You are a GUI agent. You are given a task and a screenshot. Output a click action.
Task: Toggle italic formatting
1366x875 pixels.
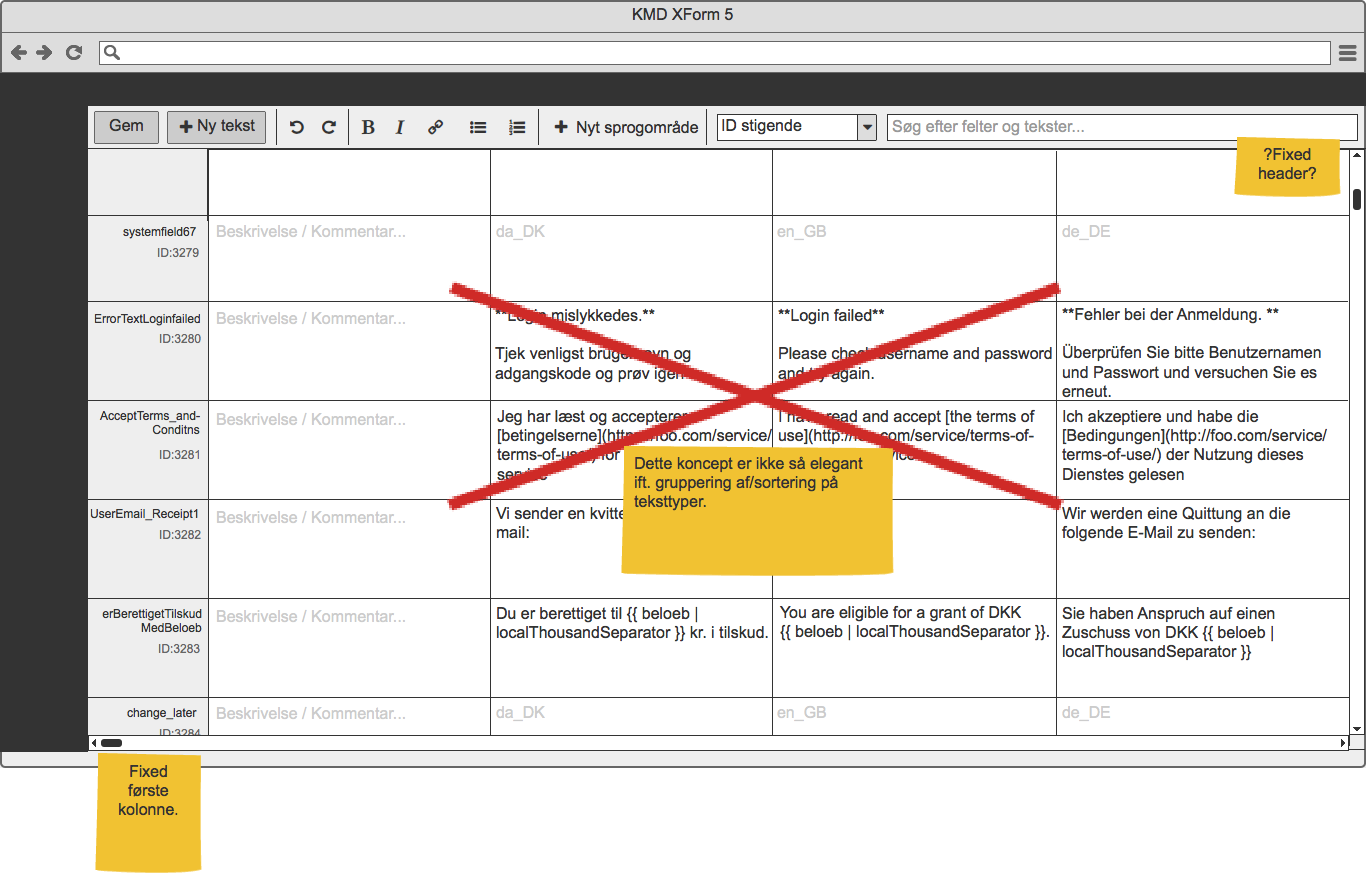(x=400, y=127)
